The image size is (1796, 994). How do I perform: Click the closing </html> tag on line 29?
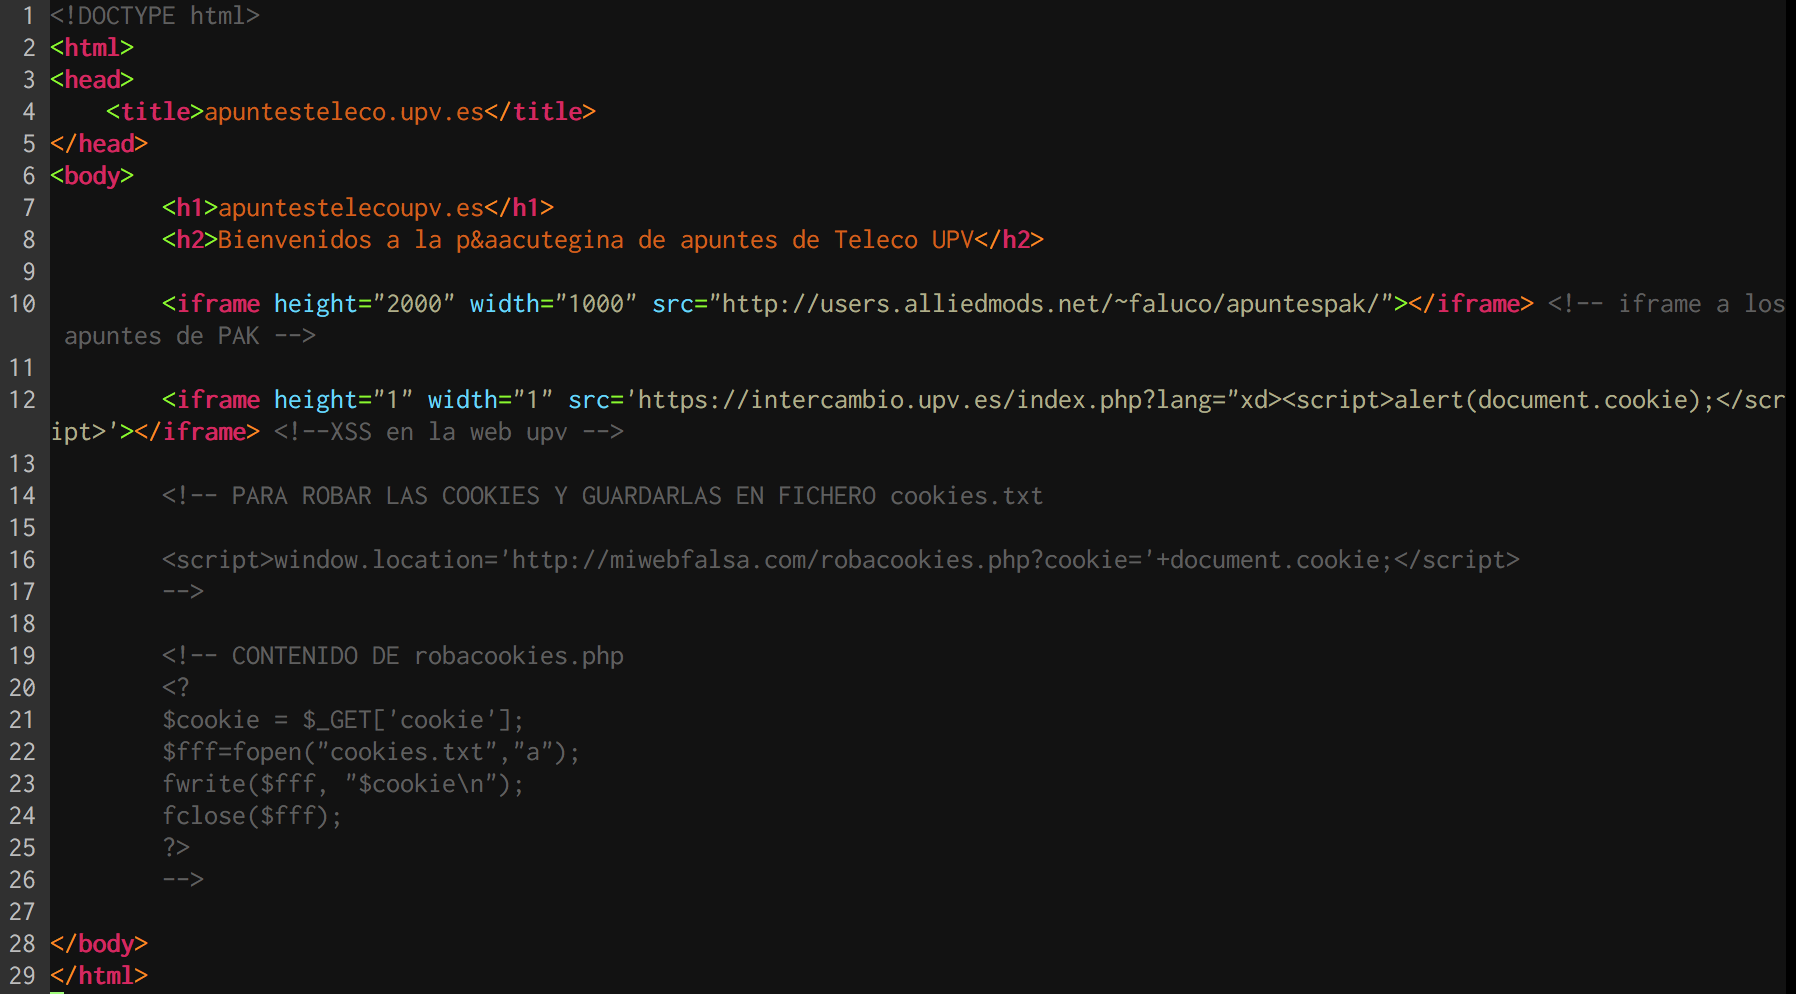99,976
